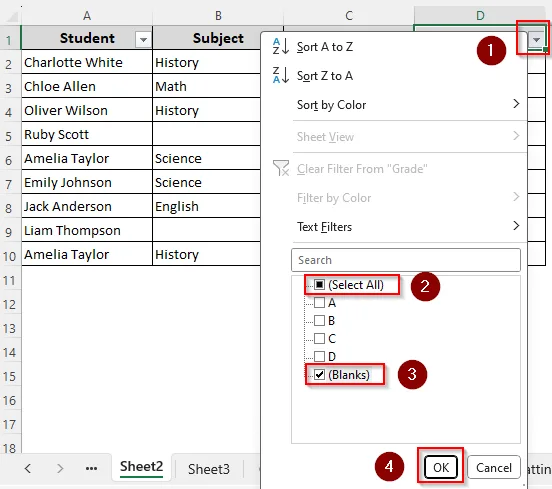Check the D grade checkbox
The image size is (552, 489).
coord(319,356)
